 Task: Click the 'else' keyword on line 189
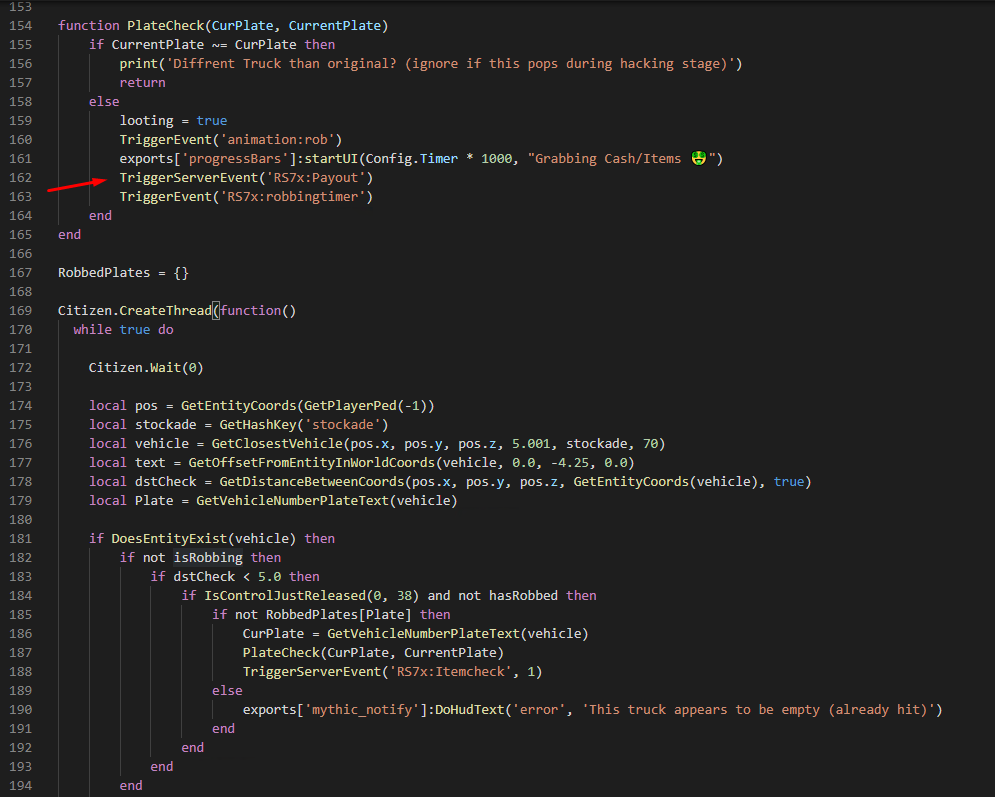click(227, 691)
